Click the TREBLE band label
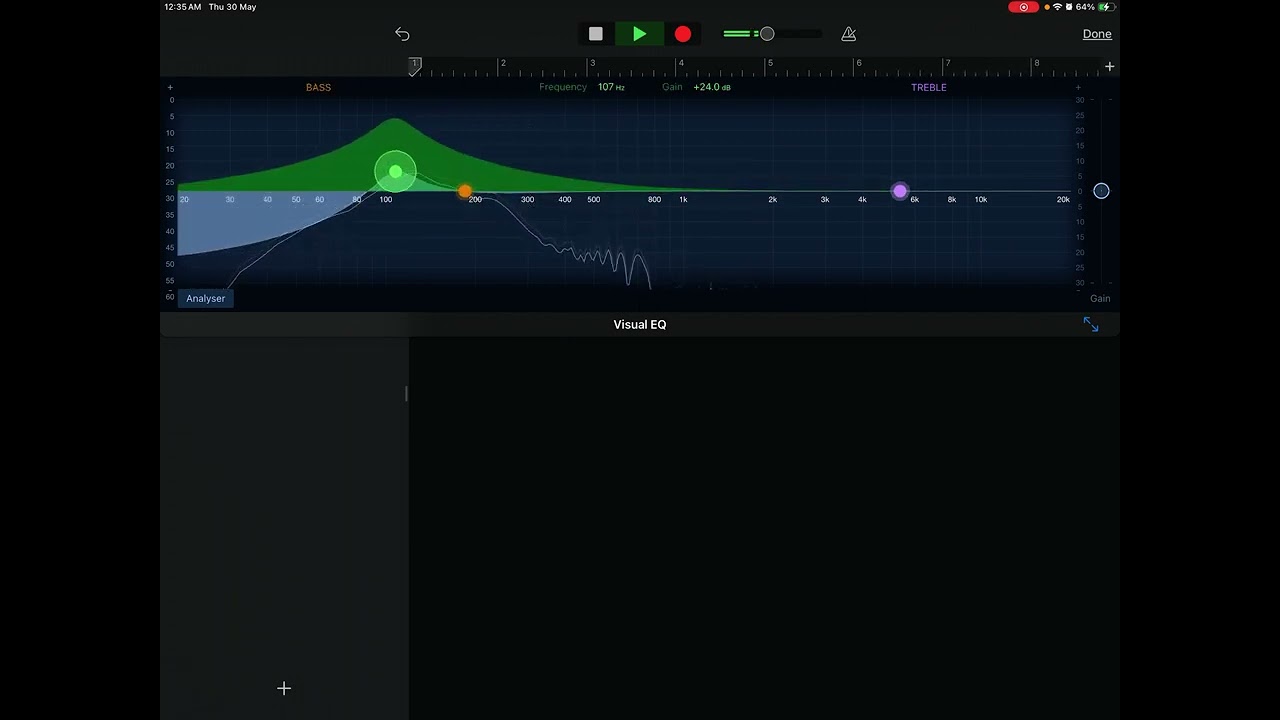The height and width of the screenshot is (720, 1280). tap(928, 87)
